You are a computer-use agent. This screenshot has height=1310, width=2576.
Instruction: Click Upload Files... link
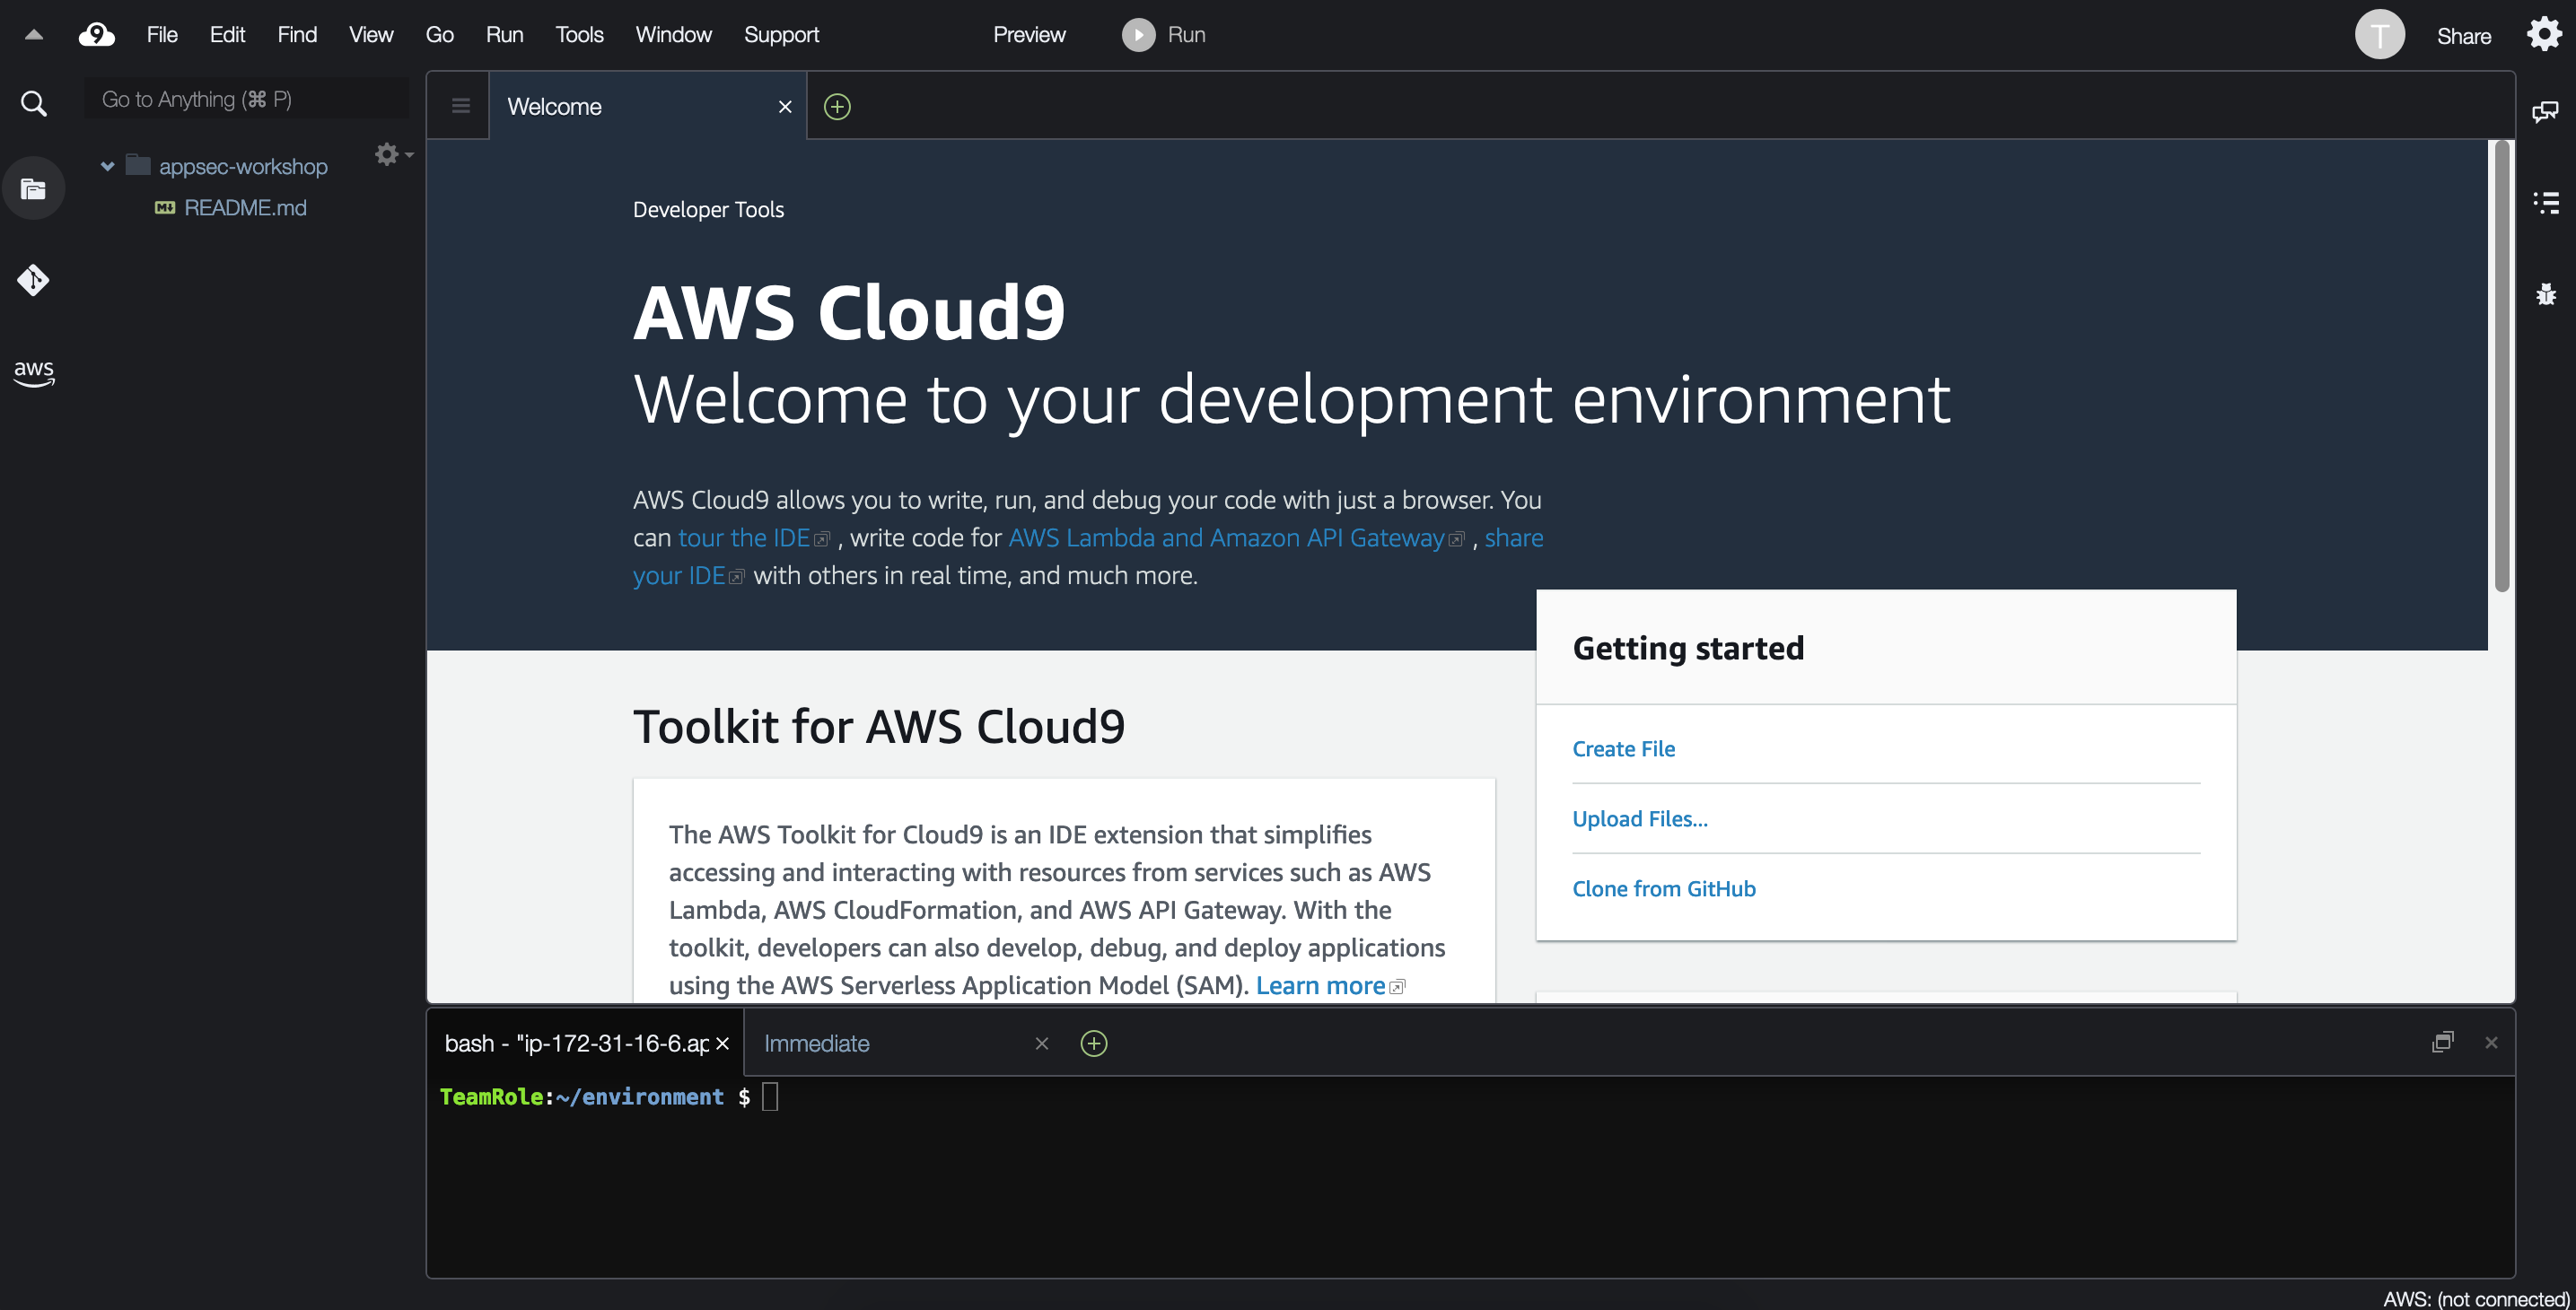[1640, 819]
